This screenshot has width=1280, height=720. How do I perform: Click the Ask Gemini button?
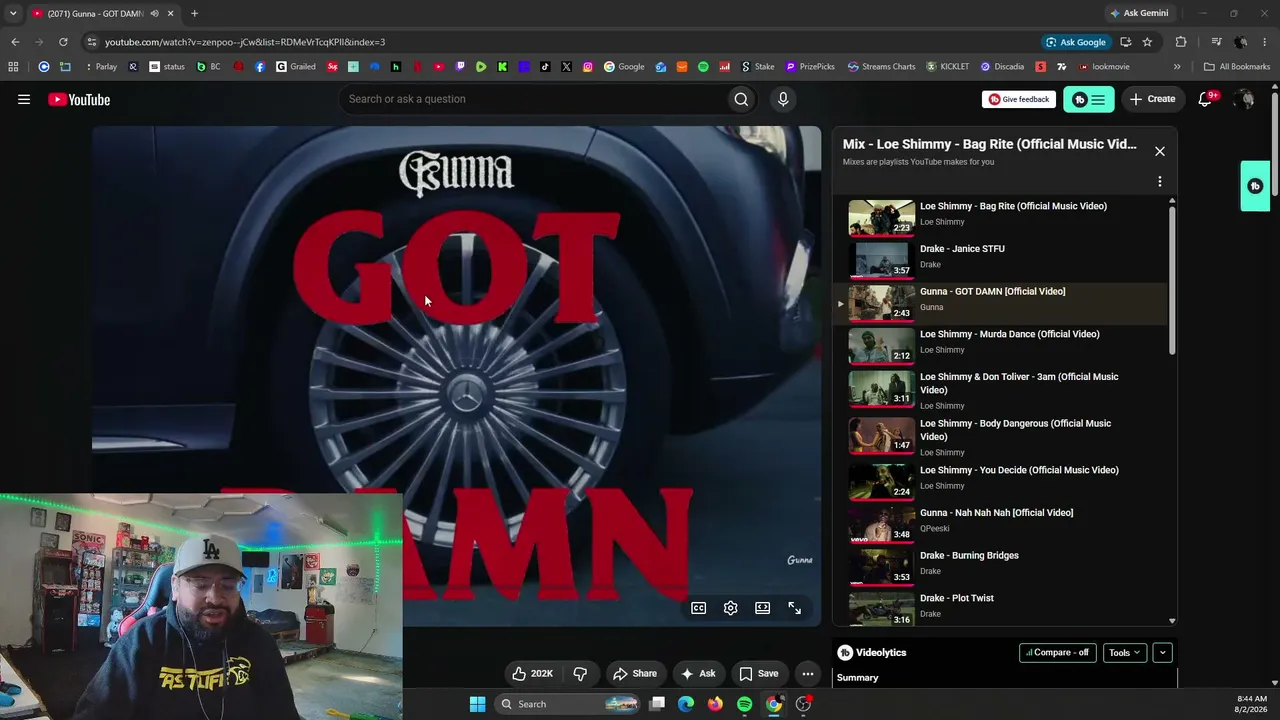1138,13
